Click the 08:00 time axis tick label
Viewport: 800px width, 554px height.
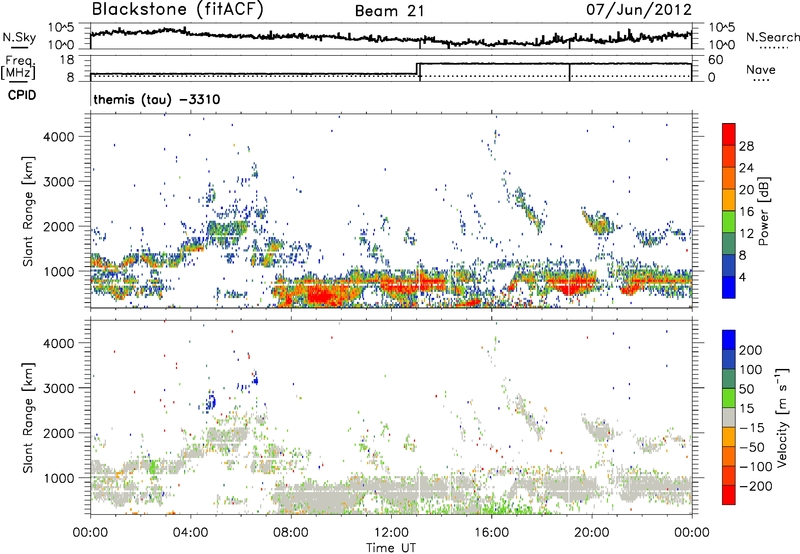[291, 533]
